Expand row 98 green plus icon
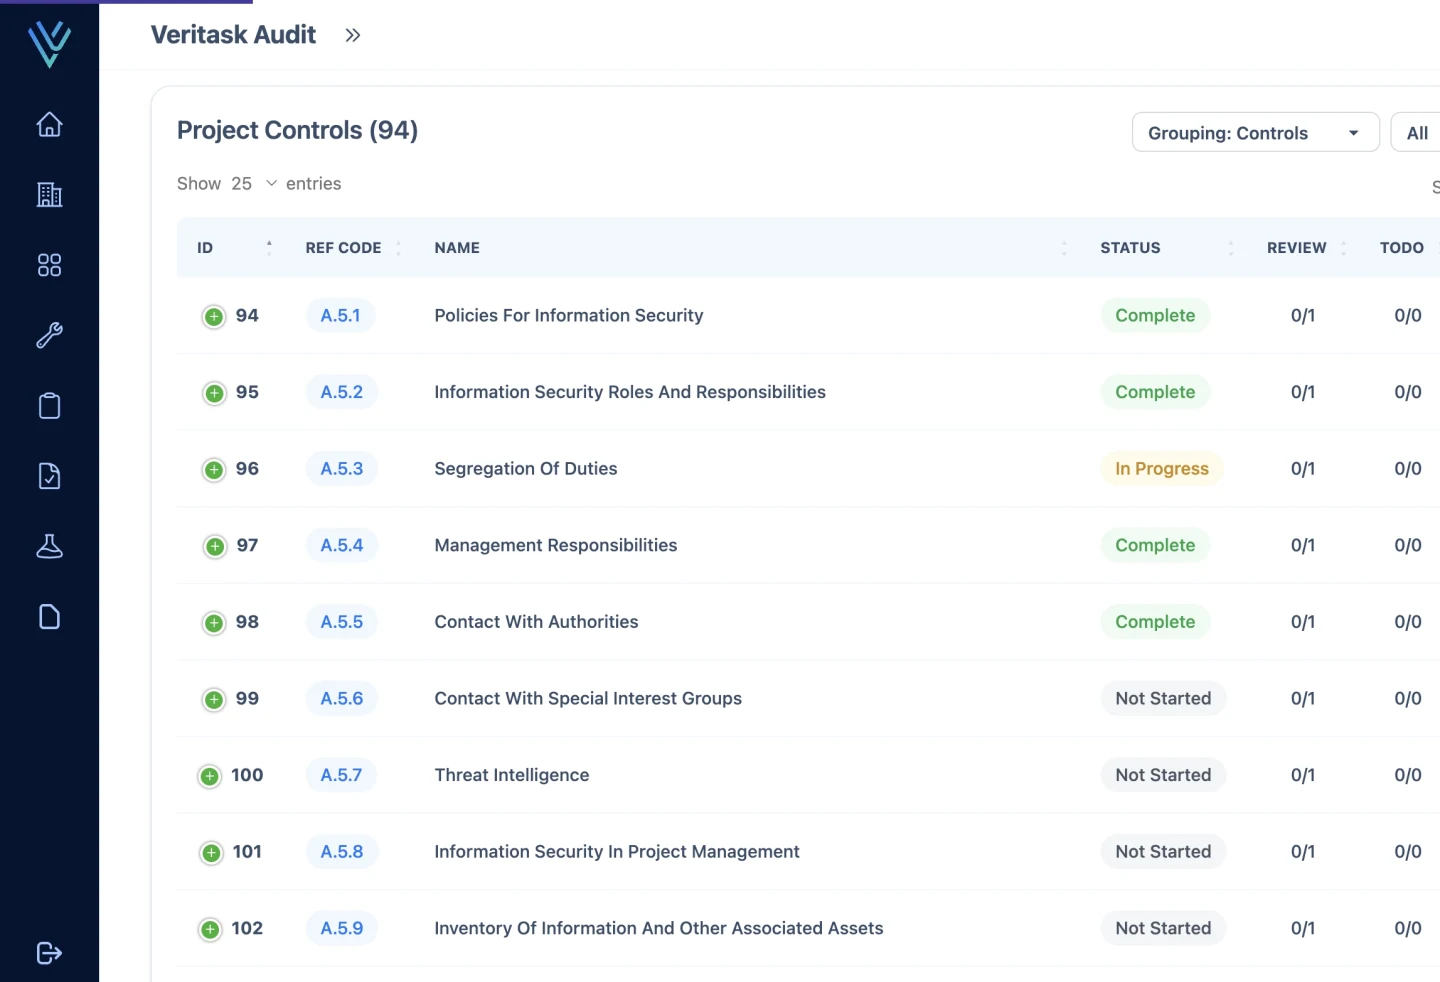1440x982 pixels. click(214, 623)
